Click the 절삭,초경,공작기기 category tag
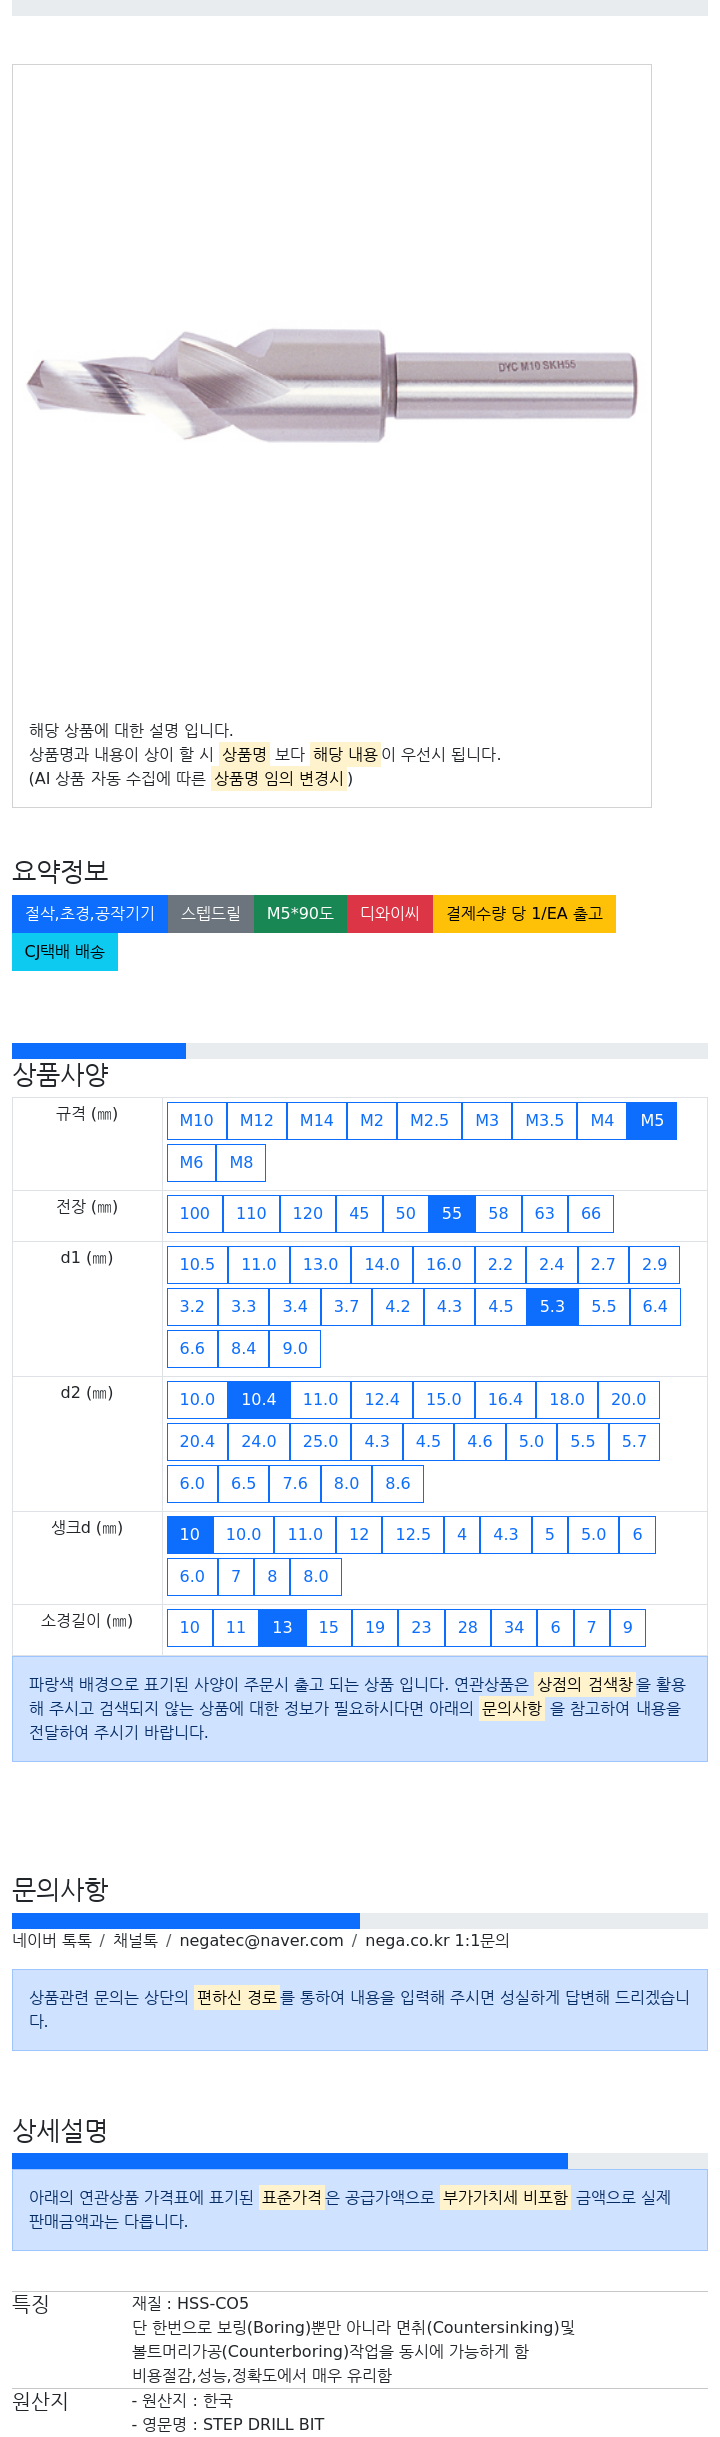 pyautogui.click(x=90, y=914)
